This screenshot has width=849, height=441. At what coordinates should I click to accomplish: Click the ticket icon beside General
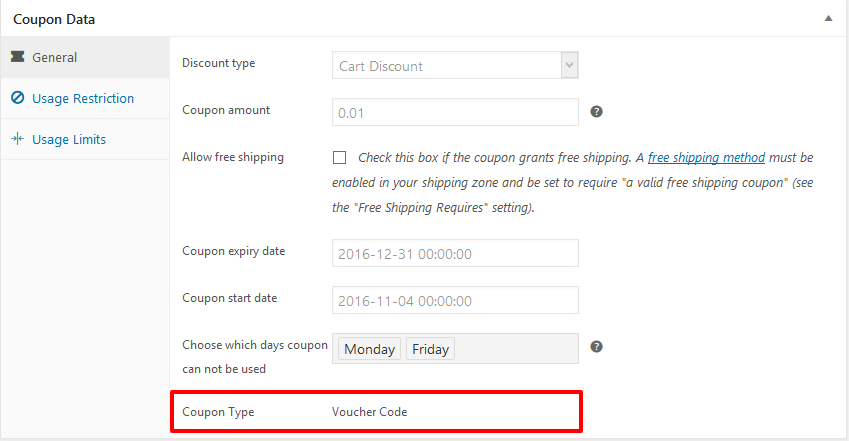(x=18, y=58)
